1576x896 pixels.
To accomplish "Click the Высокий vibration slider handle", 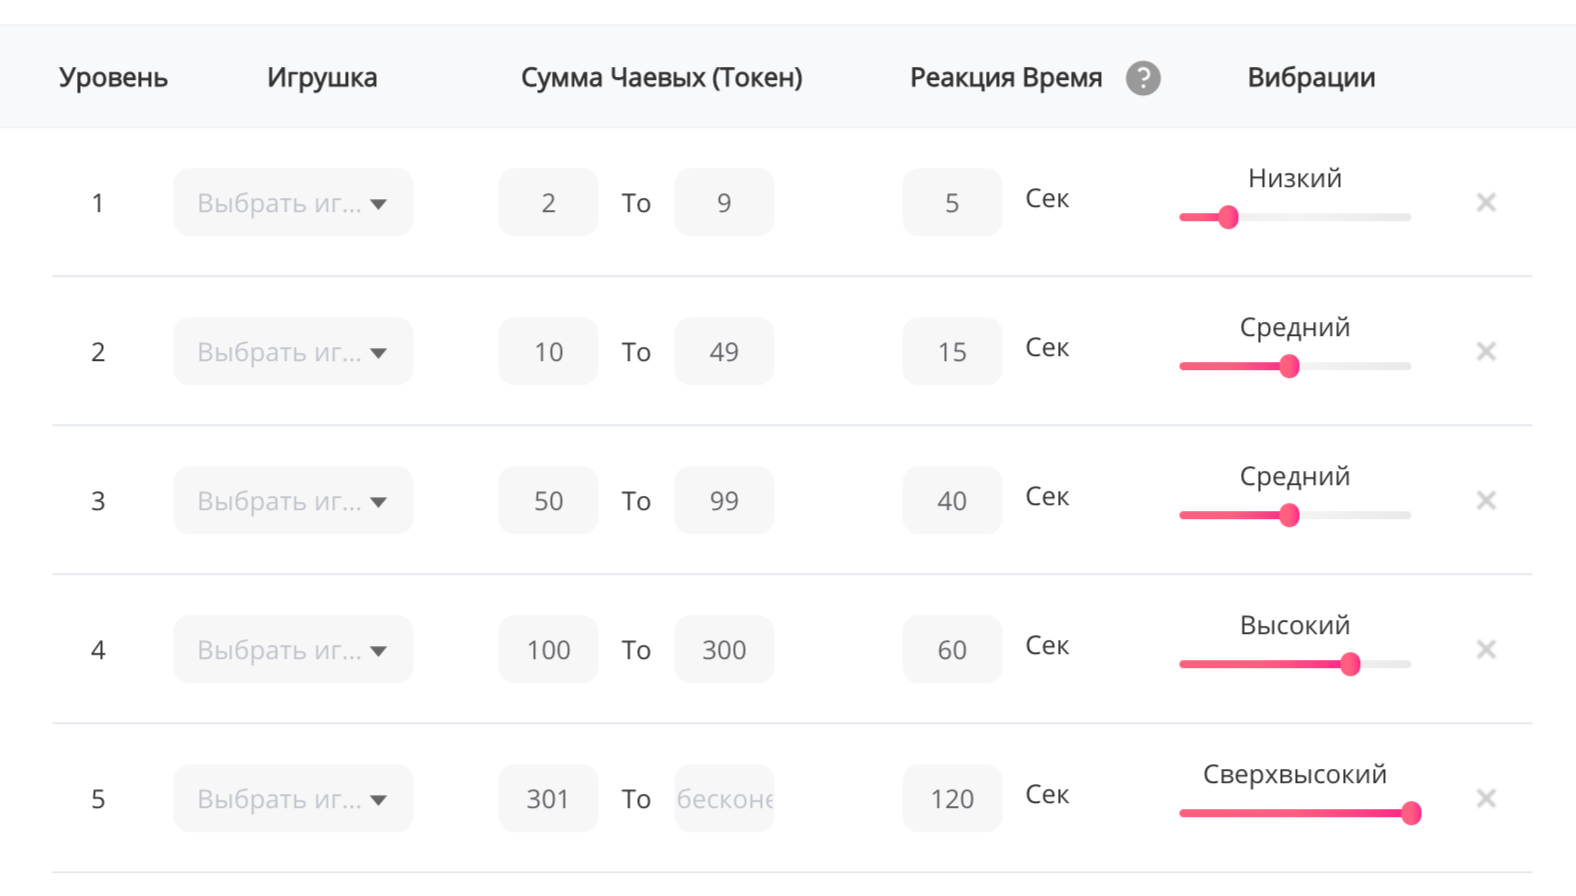I will click(x=1350, y=664).
